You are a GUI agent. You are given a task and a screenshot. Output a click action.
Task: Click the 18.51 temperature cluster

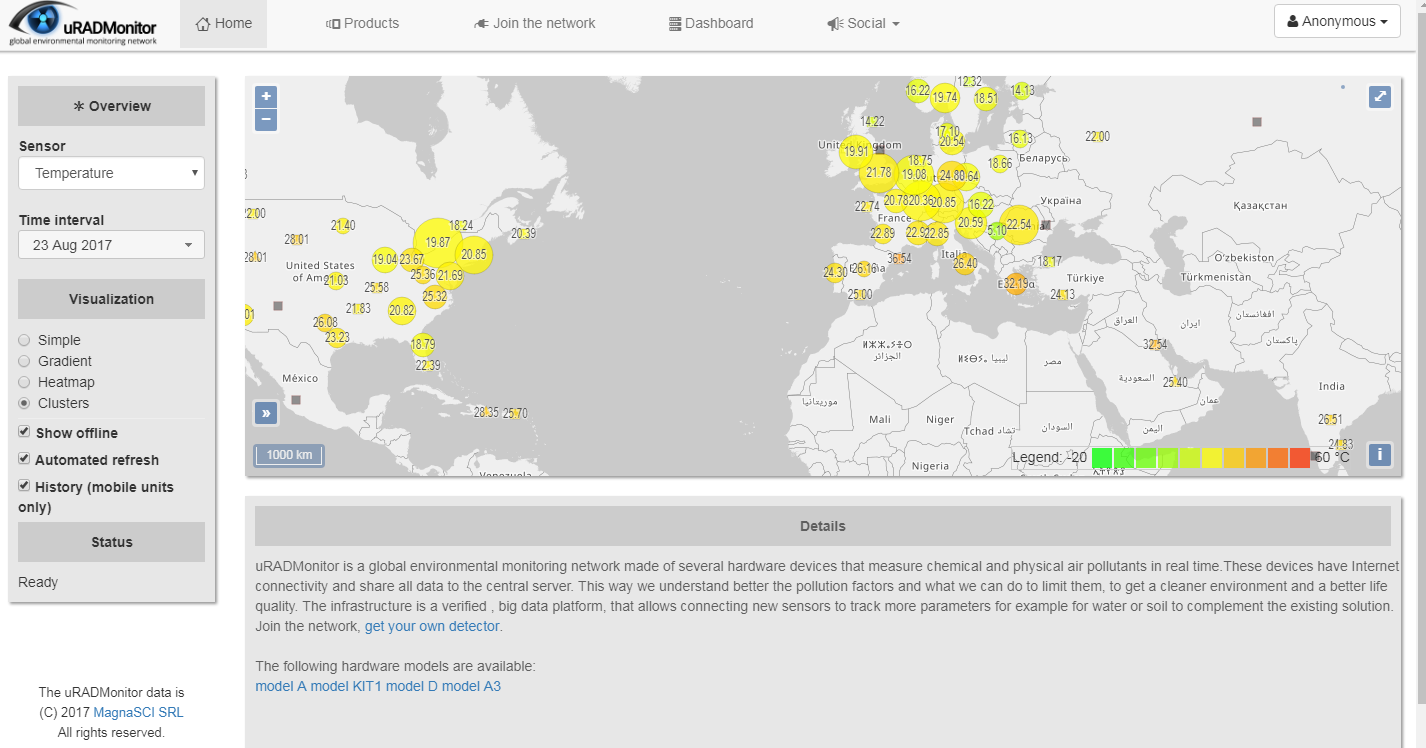986,98
